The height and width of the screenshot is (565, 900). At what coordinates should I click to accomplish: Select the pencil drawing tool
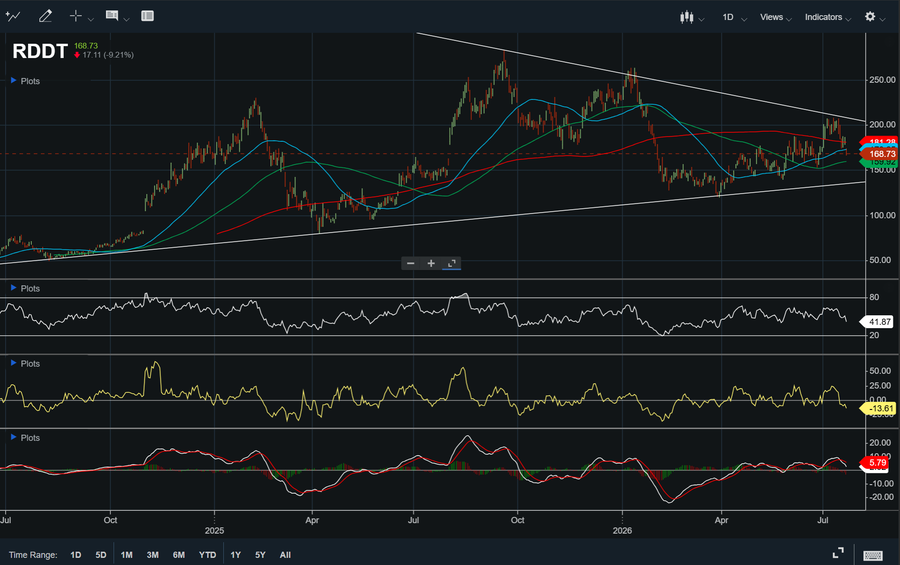(45, 16)
